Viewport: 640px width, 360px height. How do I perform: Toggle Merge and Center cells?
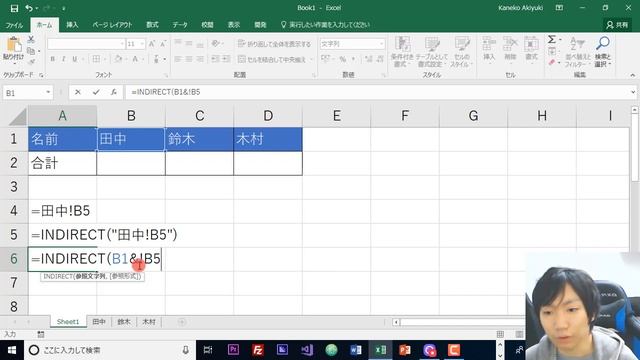click(272, 60)
